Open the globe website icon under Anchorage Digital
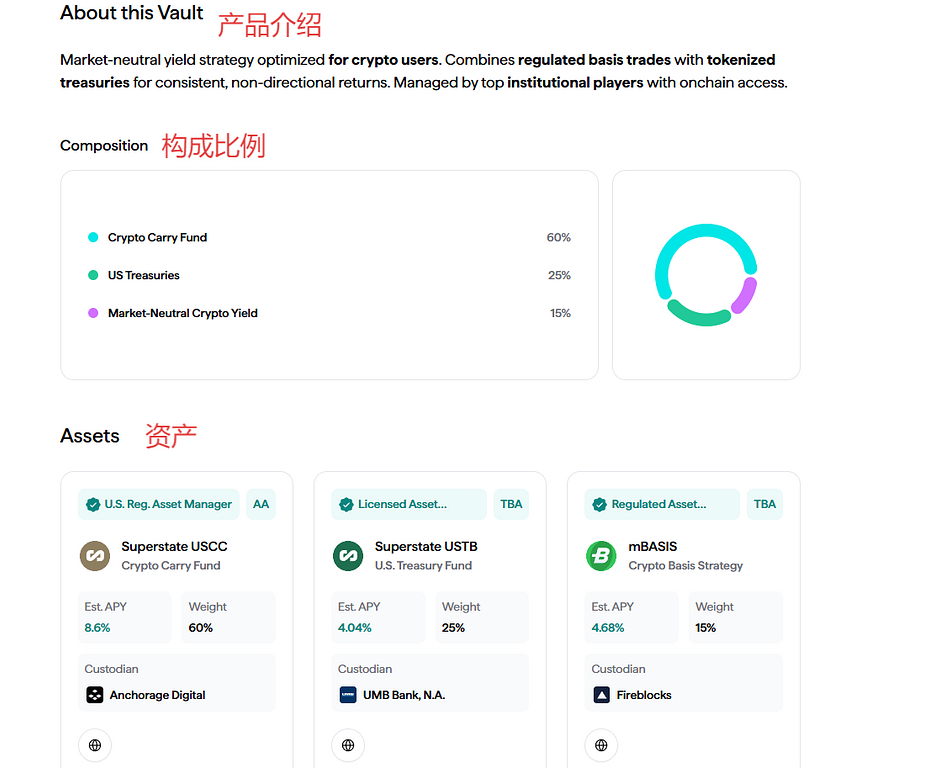The width and height of the screenshot is (925, 768). pyautogui.click(x=95, y=745)
